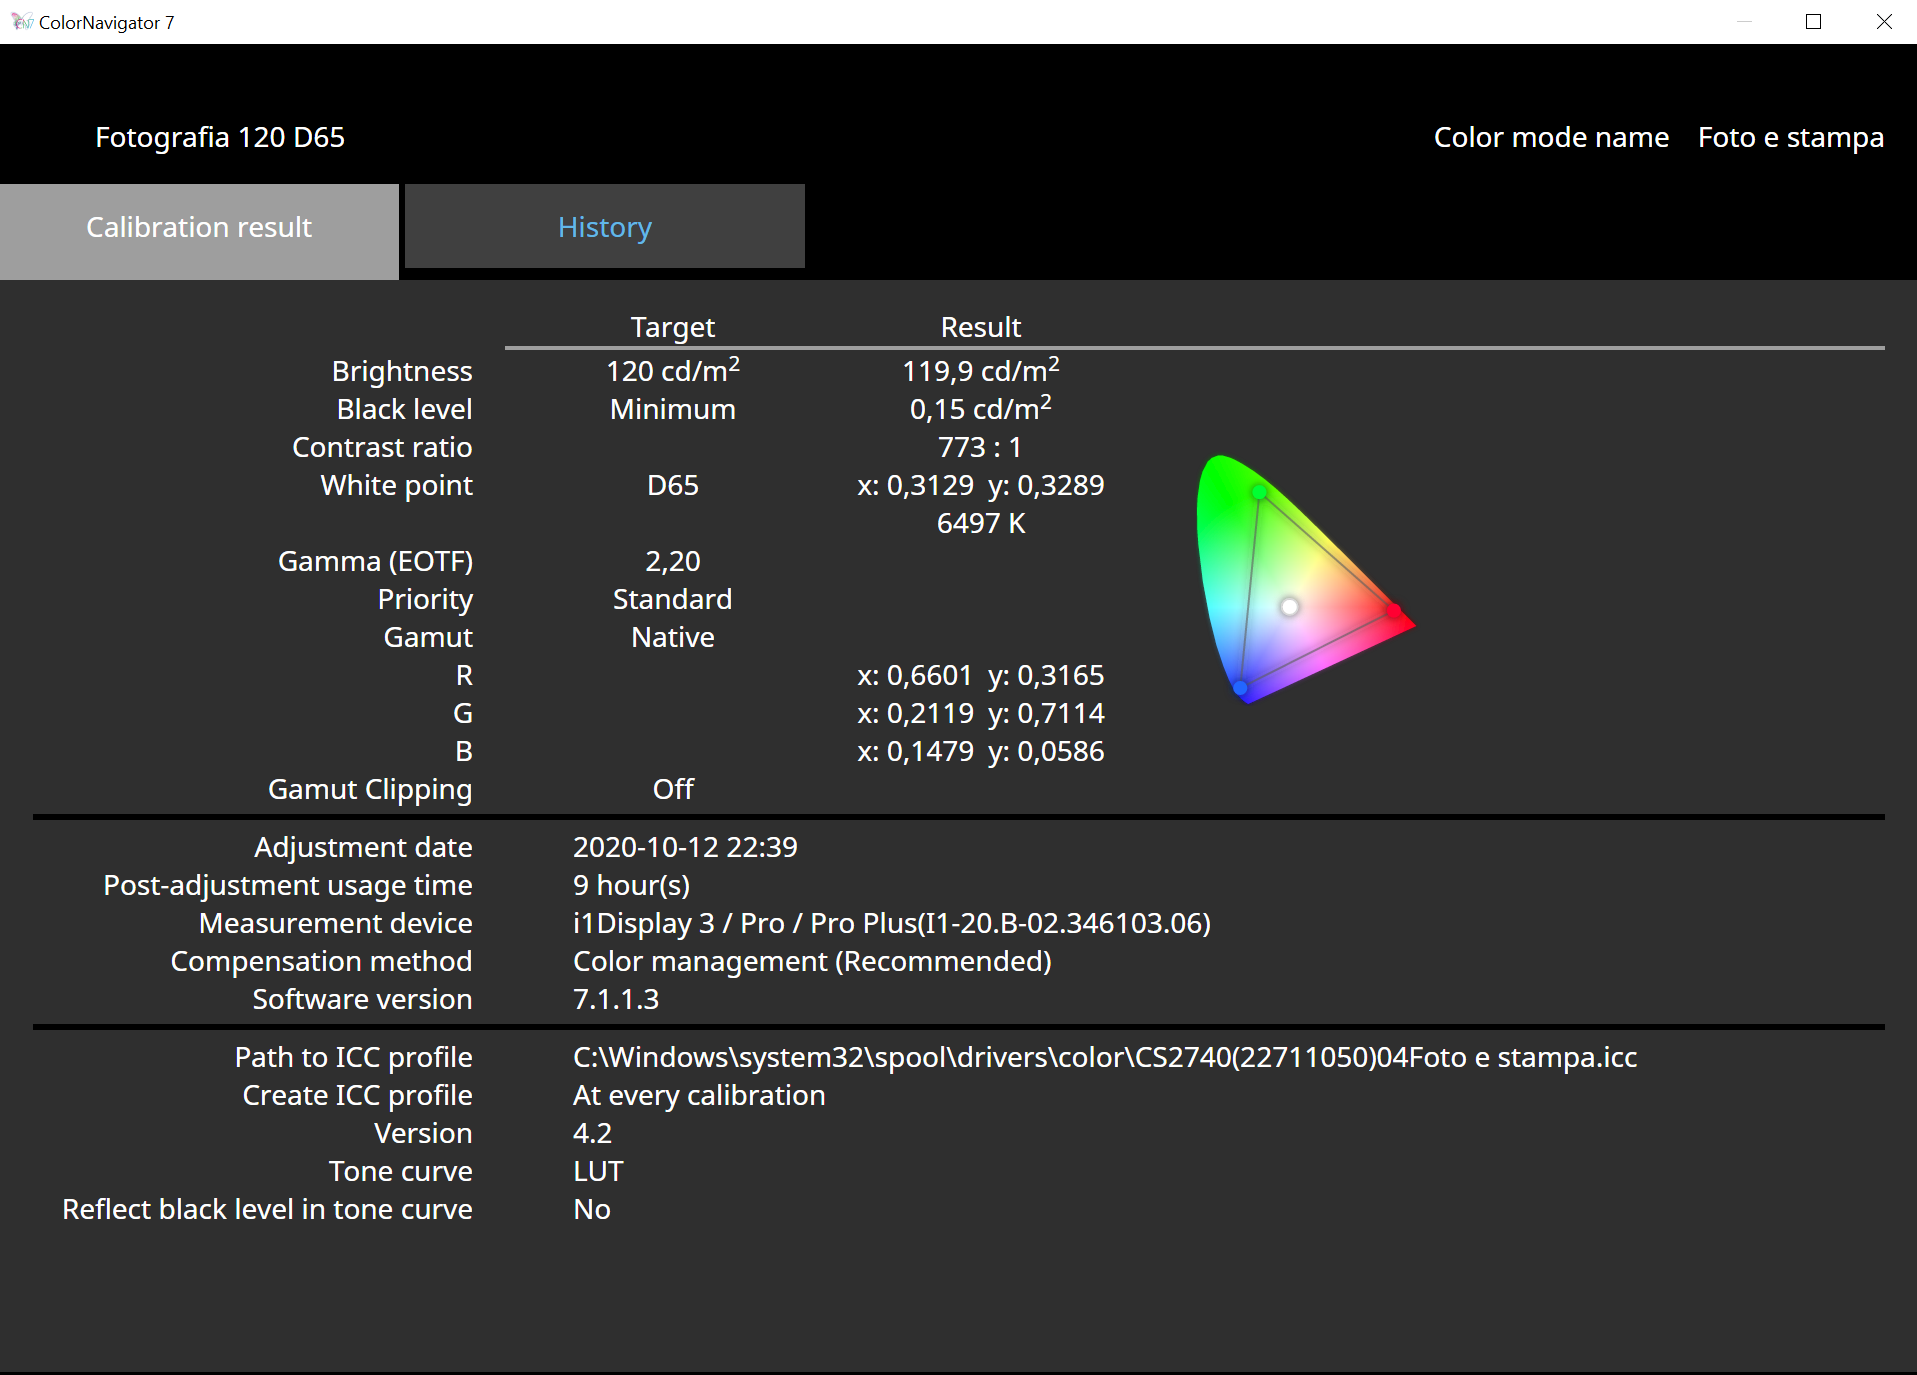This screenshot has height=1375, width=1917.
Task: Click 'Color management (Recommended)' compensation value
Action: (812, 961)
